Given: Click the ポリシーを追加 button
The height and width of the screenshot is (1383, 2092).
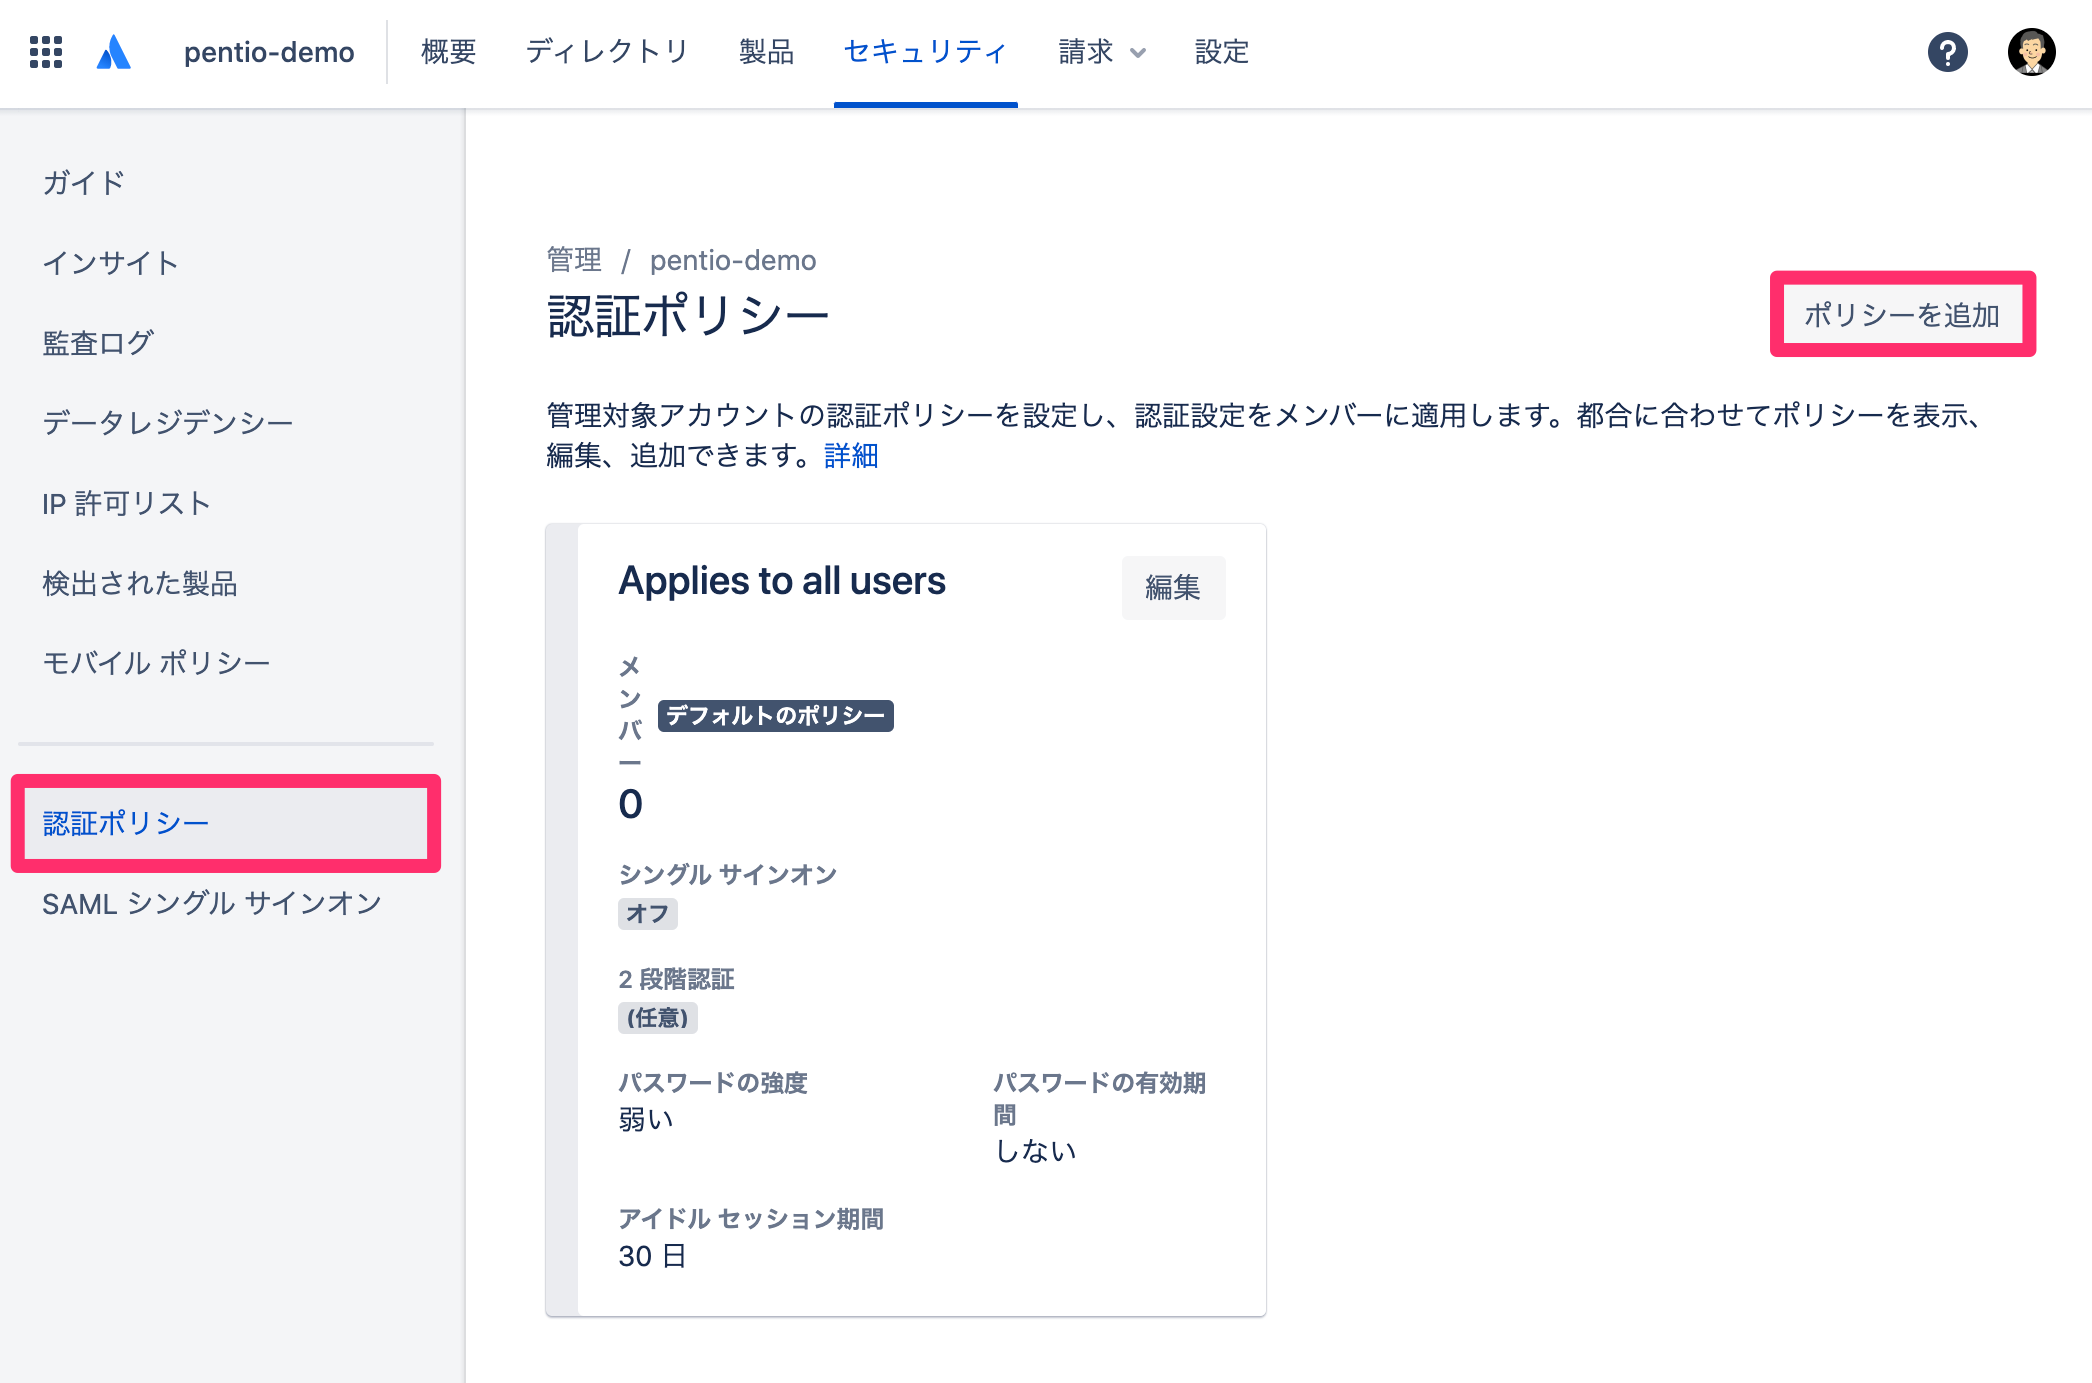Looking at the screenshot, I should pos(1902,314).
